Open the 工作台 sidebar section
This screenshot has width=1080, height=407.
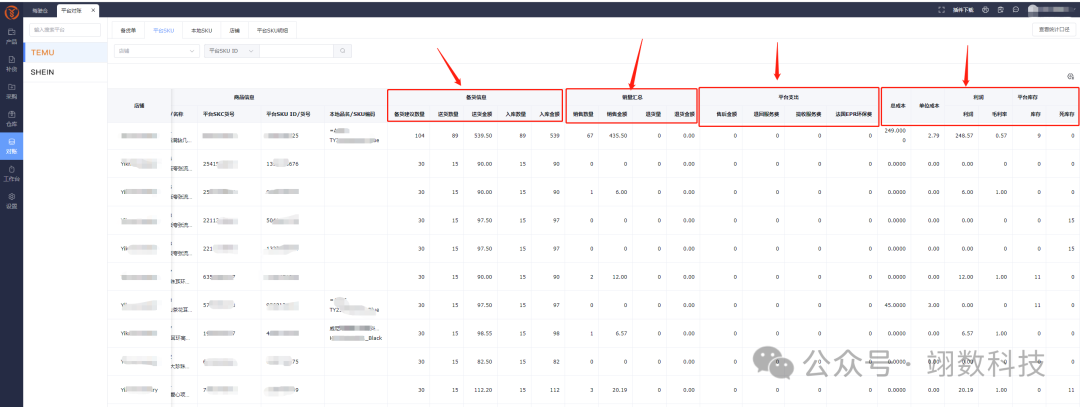pyautogui.click(x=11, y=174)
